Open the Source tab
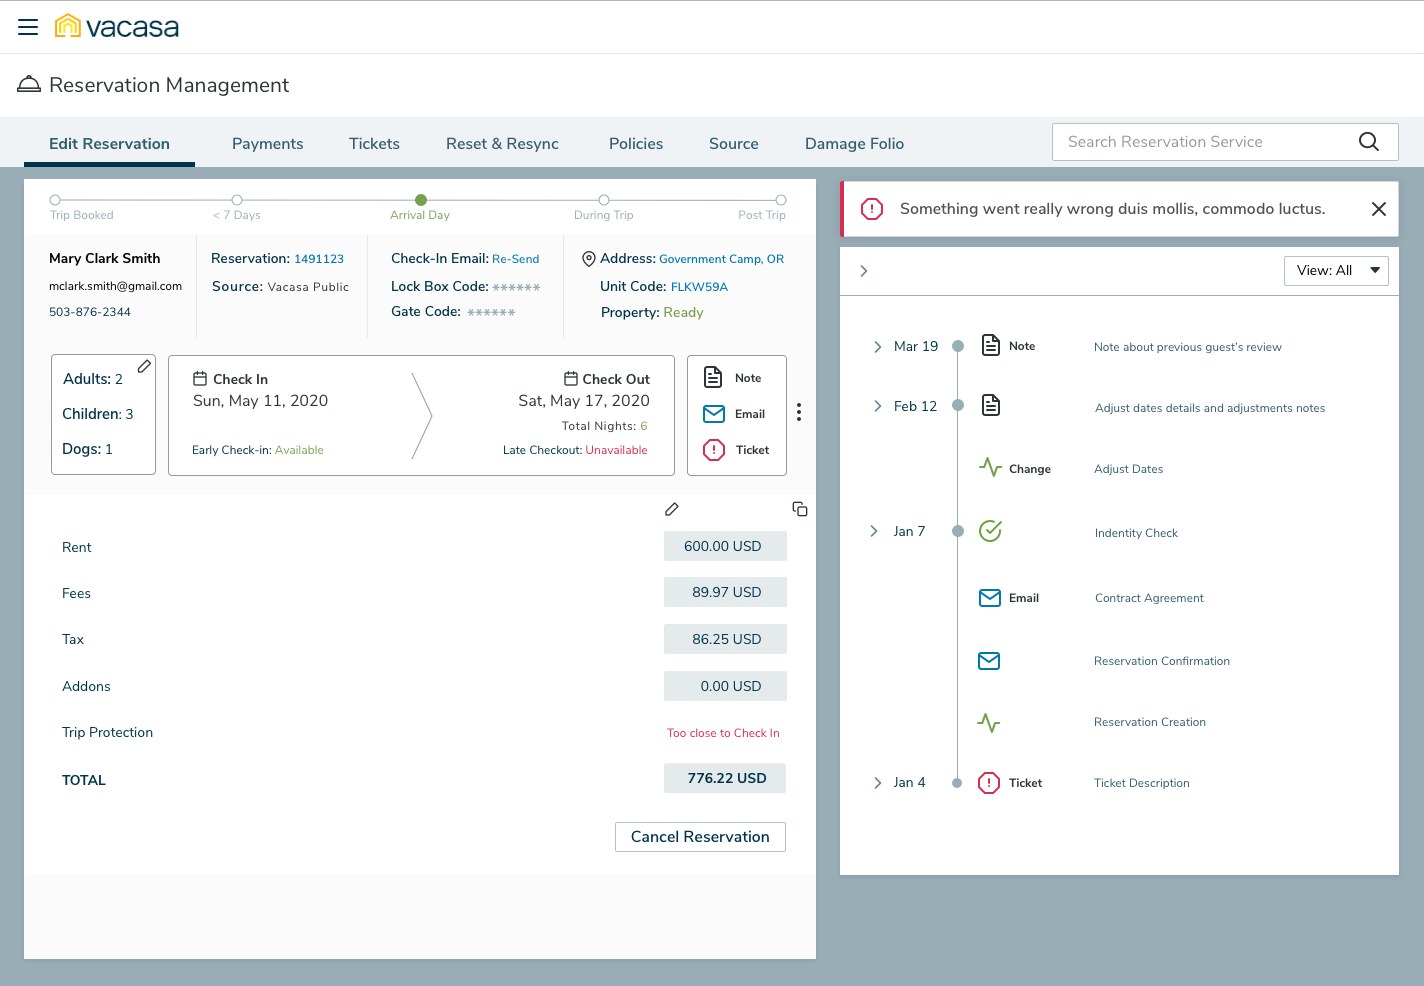Viewport: 1424px width, 986px height. (734, 144)
